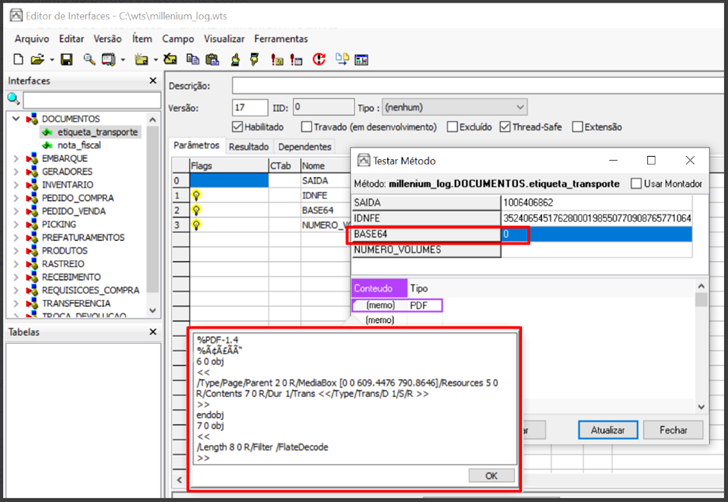Click the lightbulb flag in BASE64 row
The width and height of the screenshot is (728, 502).
click(196, 210)
